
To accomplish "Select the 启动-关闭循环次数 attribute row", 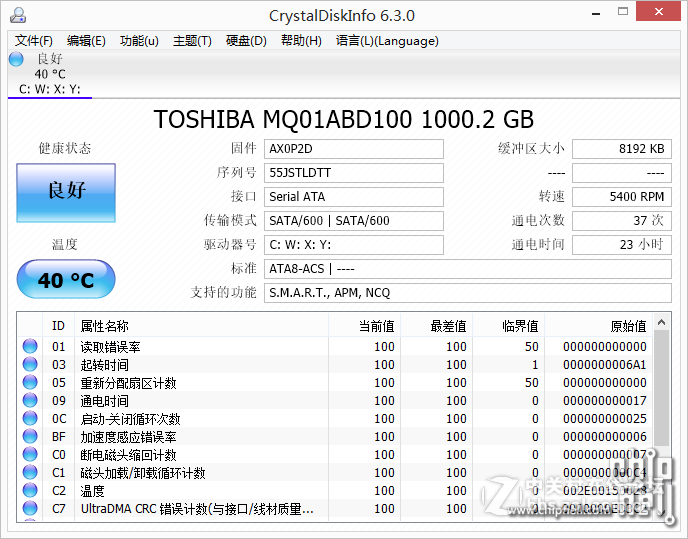I will click(x=335, y=418).
